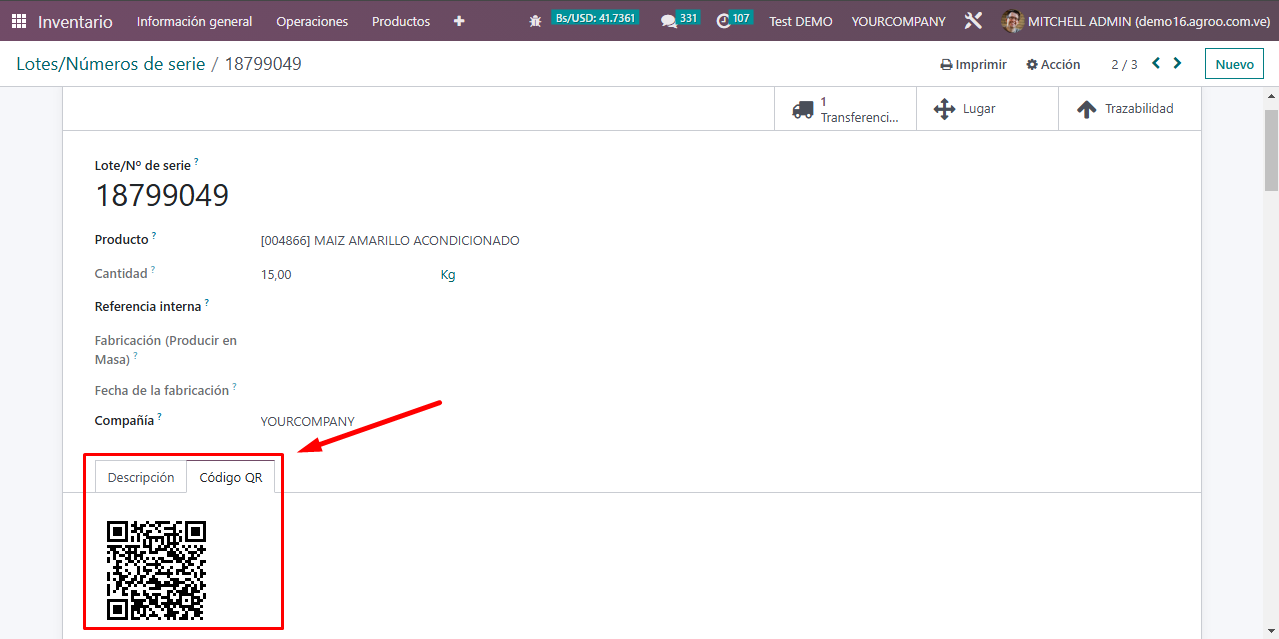Open Operaciones menu
Image resolution: width=1279 pixels, height=639 pixels.
click(x=312, y=21)
